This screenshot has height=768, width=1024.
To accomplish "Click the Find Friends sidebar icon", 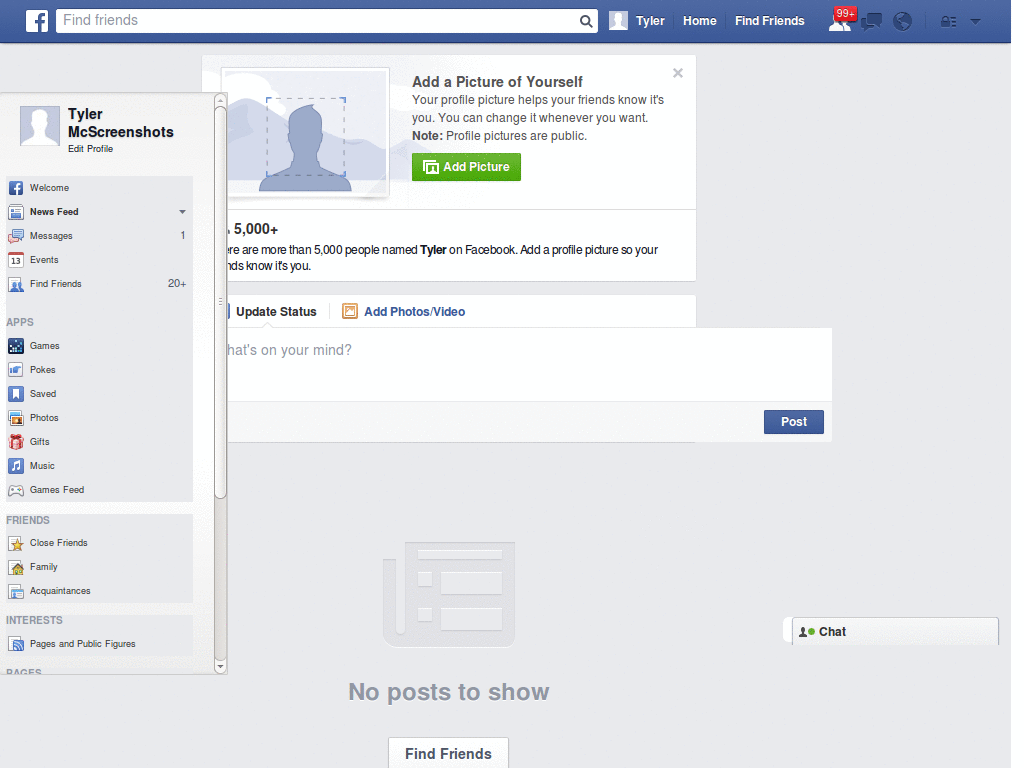I will (x=16, y=284).
